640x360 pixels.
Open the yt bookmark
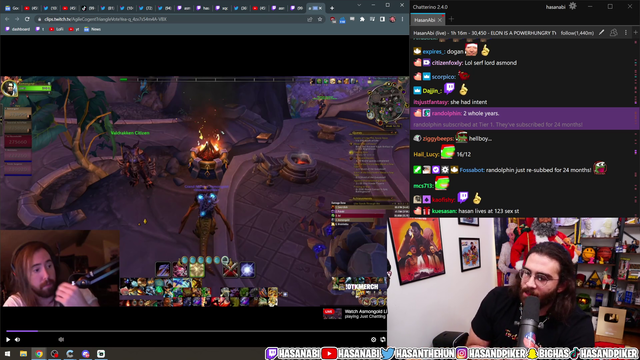tap(74, 29)
